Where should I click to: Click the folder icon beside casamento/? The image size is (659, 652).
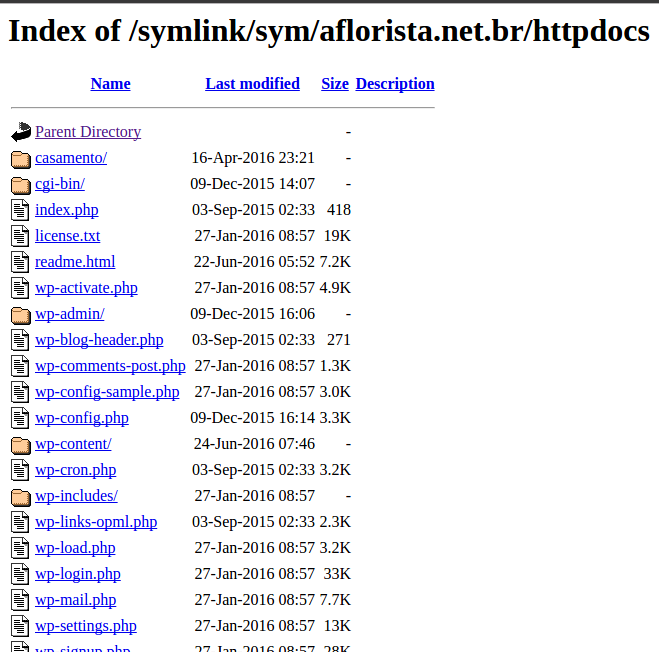pos(21,159)
